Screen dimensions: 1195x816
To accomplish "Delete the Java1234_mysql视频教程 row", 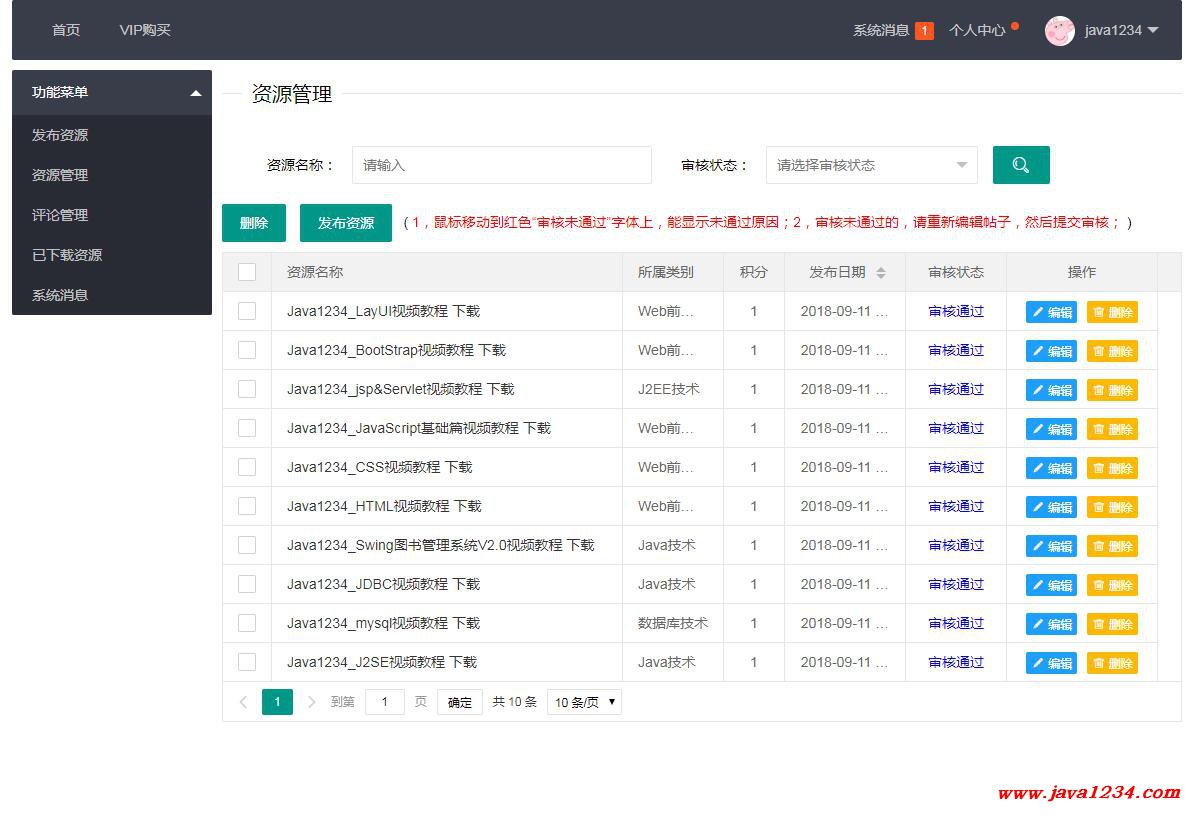I will [x=1112, y=624].
